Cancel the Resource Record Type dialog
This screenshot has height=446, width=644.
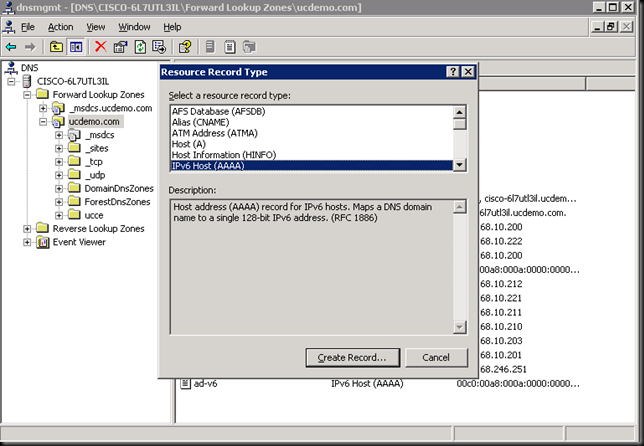coord(436,358)
